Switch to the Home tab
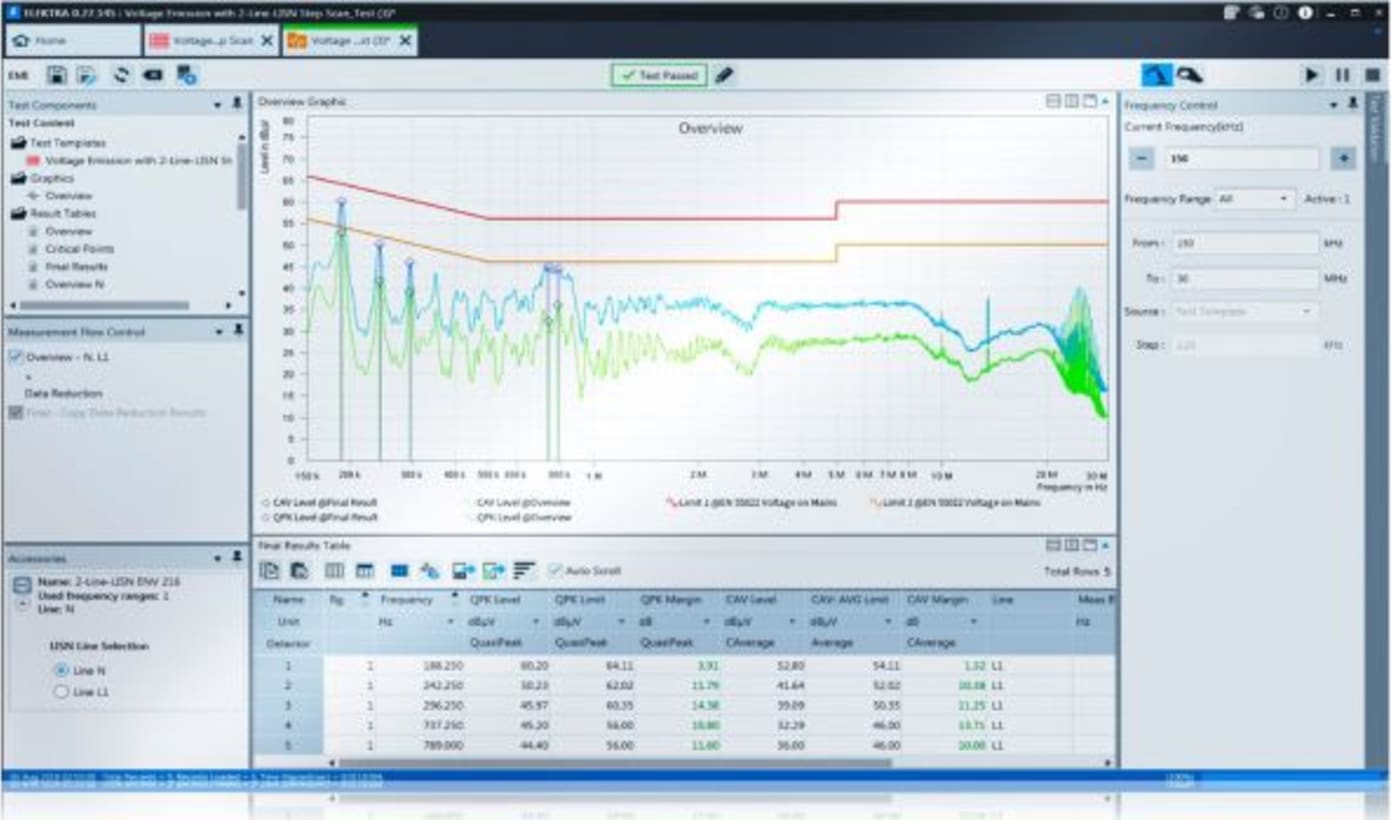This screenshot has height=820, width=1391. click(x=45, y=41)
